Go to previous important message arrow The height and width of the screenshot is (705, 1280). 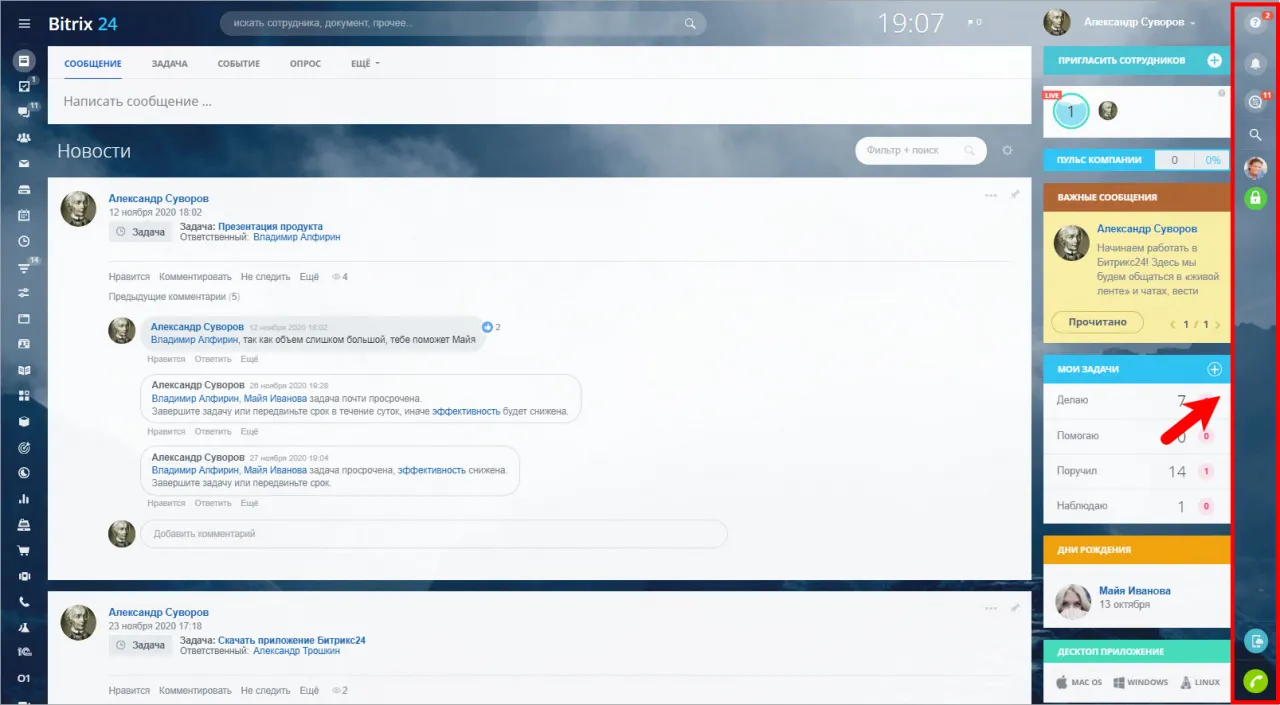coord(1172,325)
